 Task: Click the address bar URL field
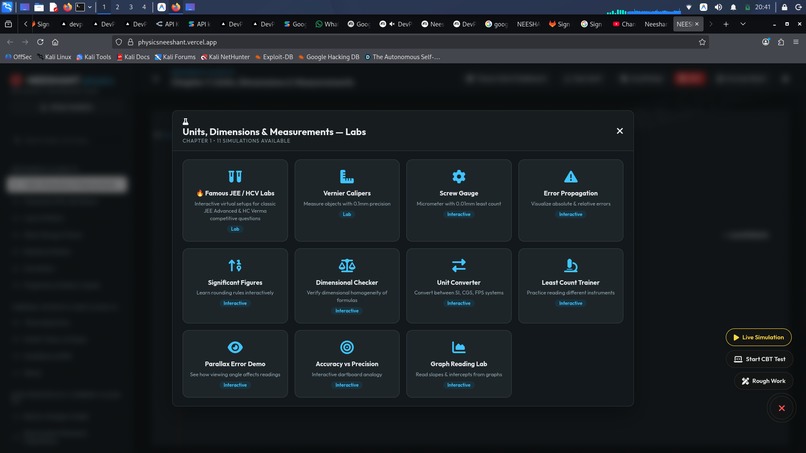[x=411, y=42]
